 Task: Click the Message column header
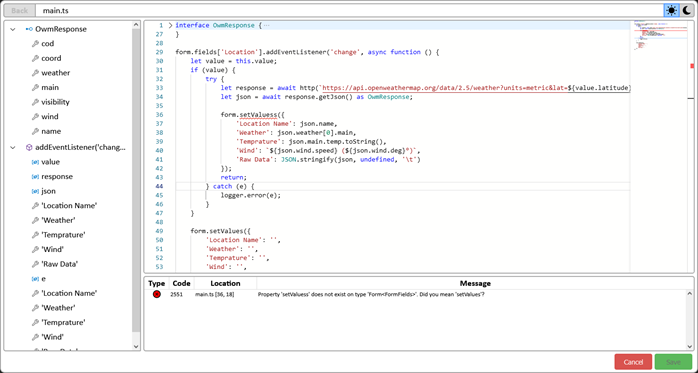click(475, 283)
